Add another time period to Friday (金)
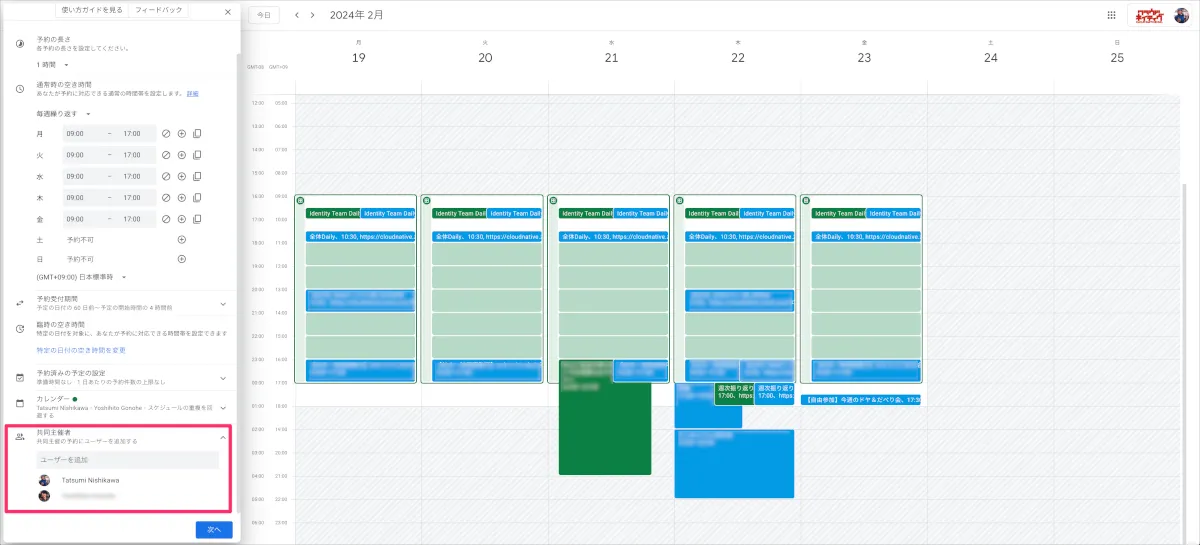 (x=182, y=219)
